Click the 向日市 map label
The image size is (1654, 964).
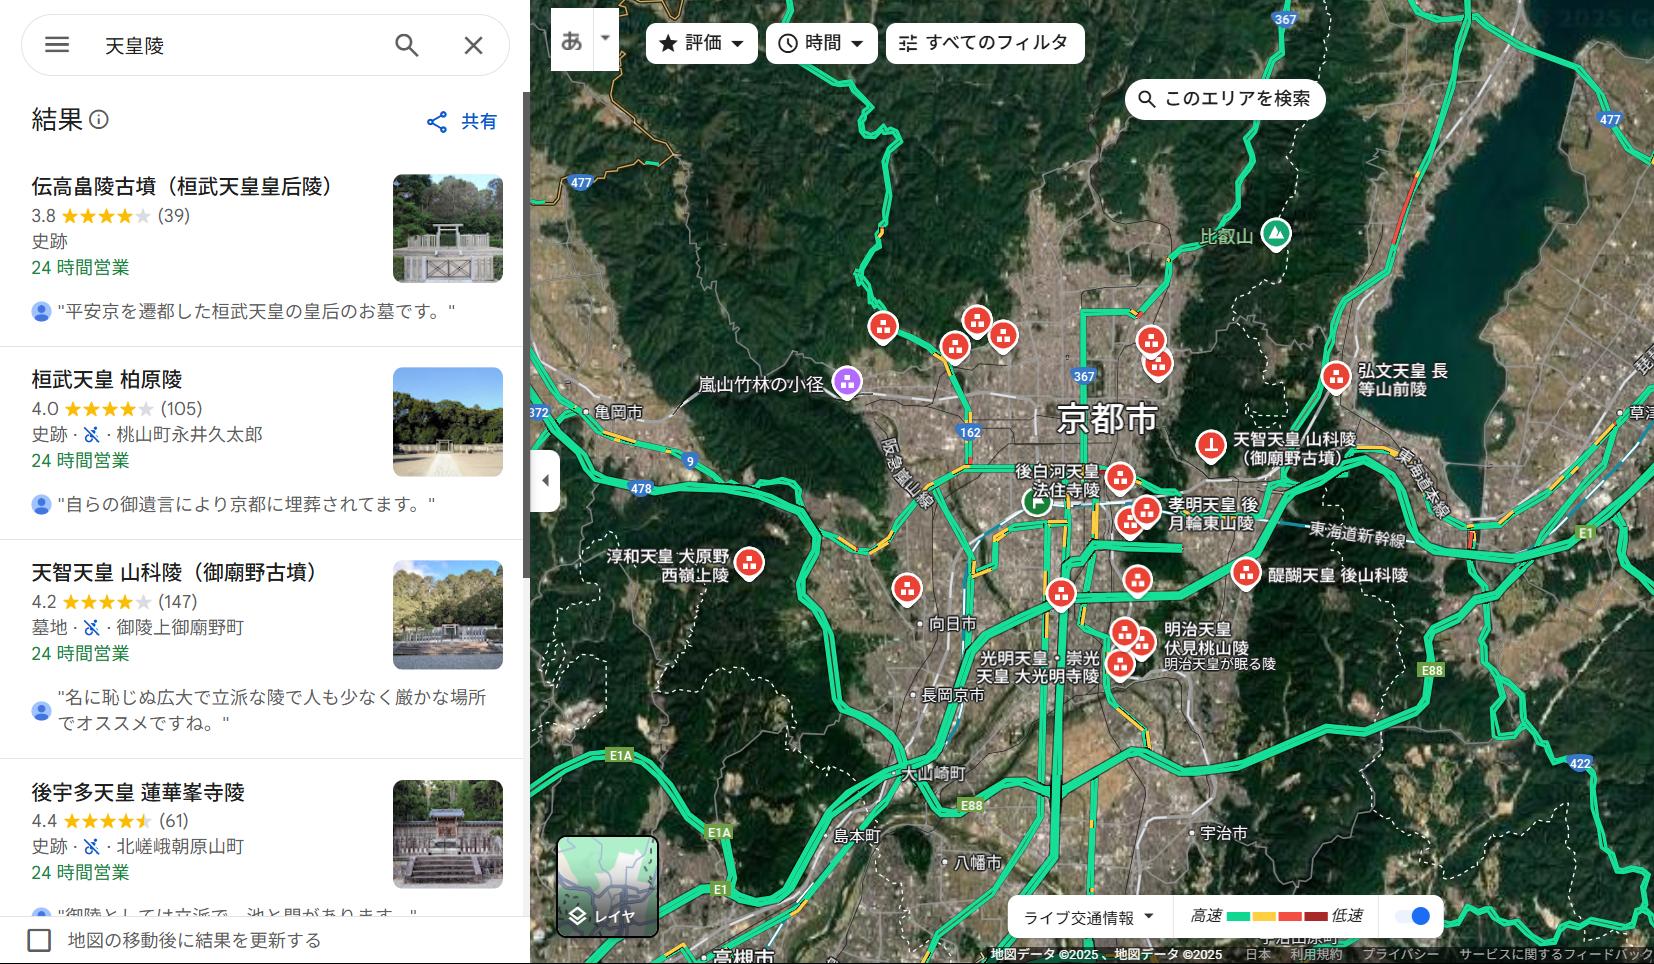[x=952, y=624]
